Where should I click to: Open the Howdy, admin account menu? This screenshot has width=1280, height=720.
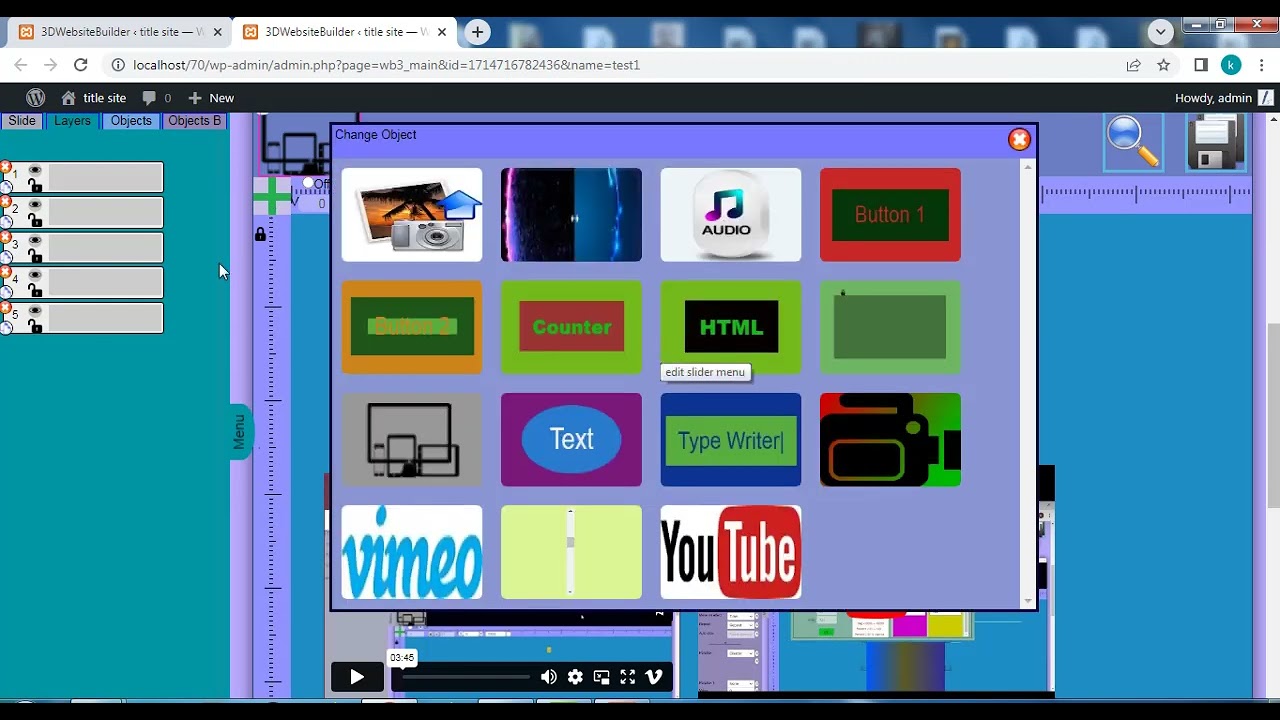(x=1224, y=98)
